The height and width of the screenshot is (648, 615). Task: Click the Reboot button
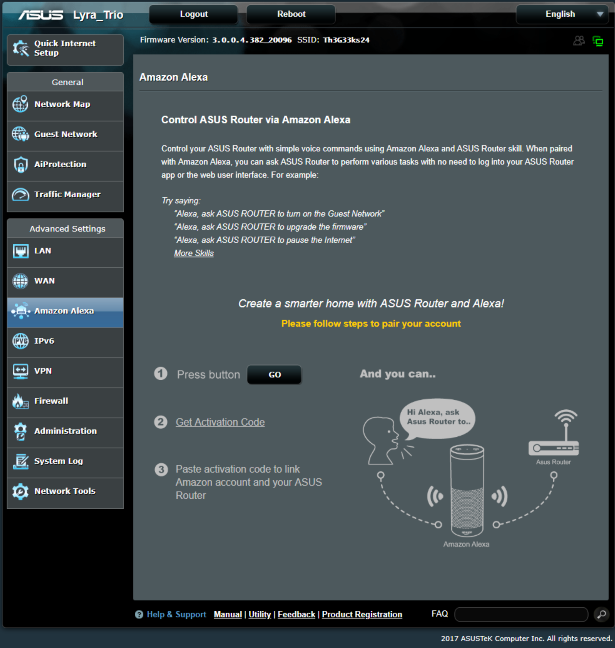[291, 14]
